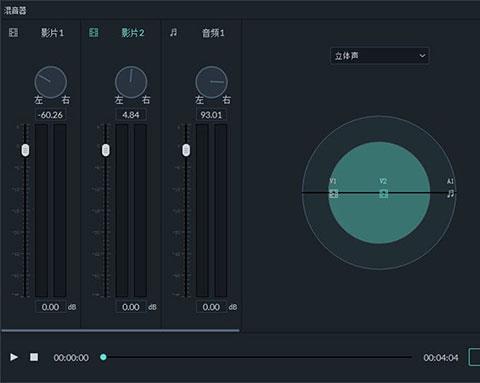Viewport: 480px width, 383px height.
Task: Select the 影片2 channel label
Action: click(x=133, y=33)
